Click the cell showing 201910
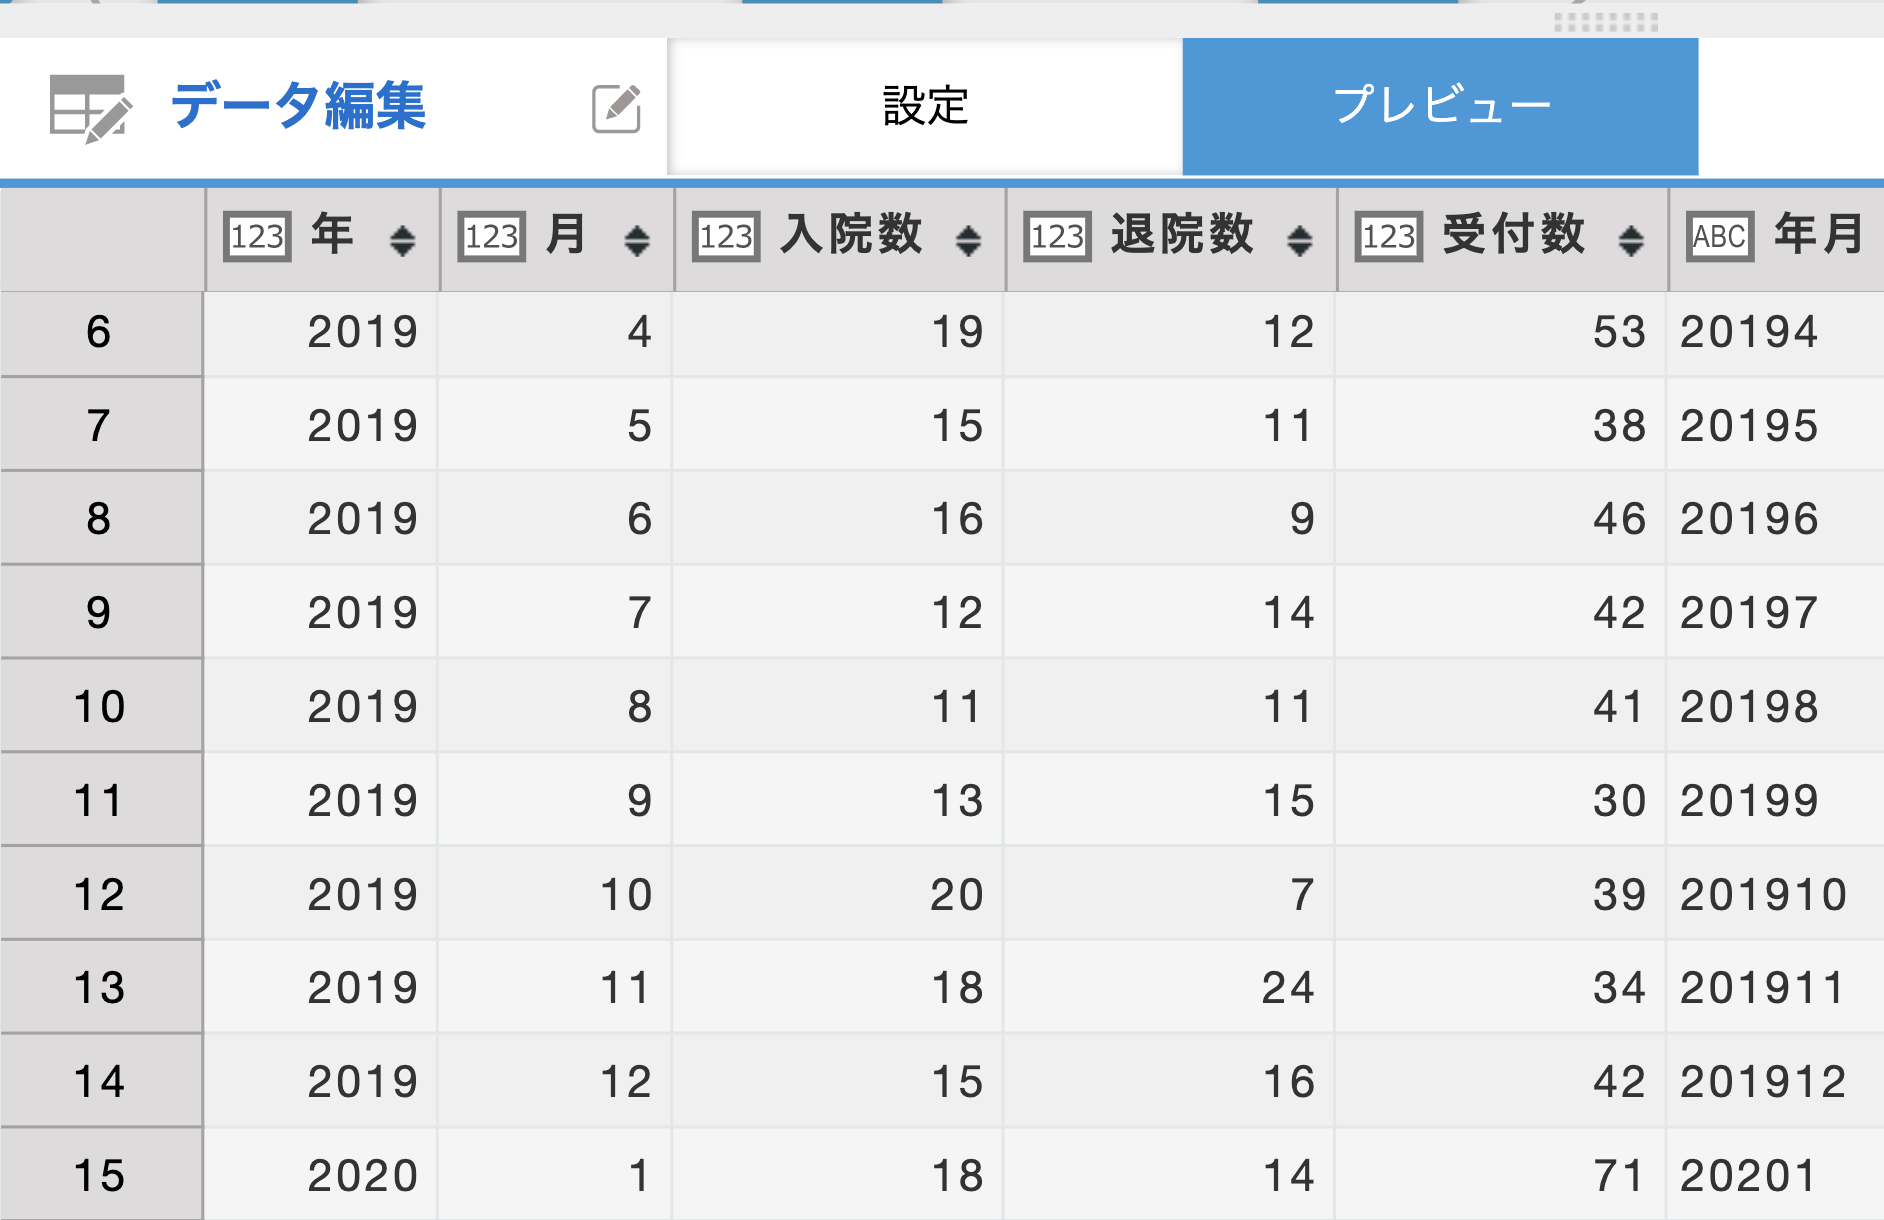The height and width of the screenshot is (1220, 1884). [1764, 894]
